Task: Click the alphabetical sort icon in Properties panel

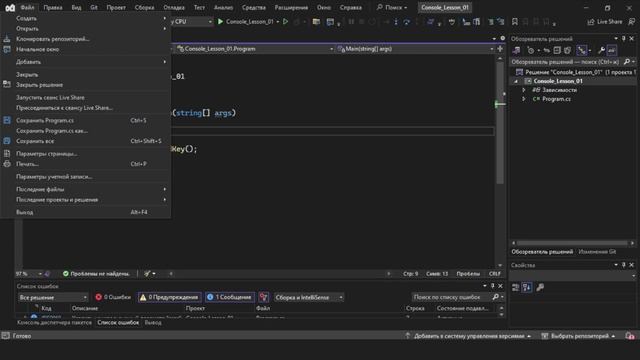Action: (527, 287)
